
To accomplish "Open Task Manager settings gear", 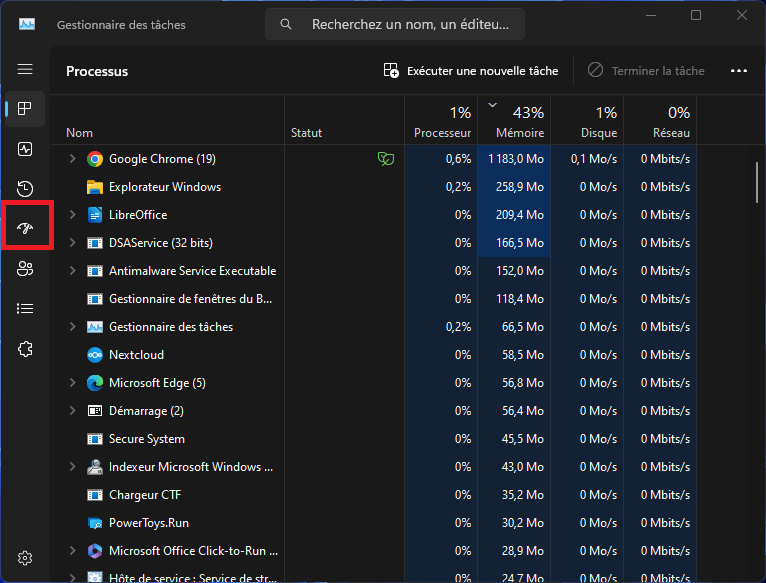I will point(25,558).
